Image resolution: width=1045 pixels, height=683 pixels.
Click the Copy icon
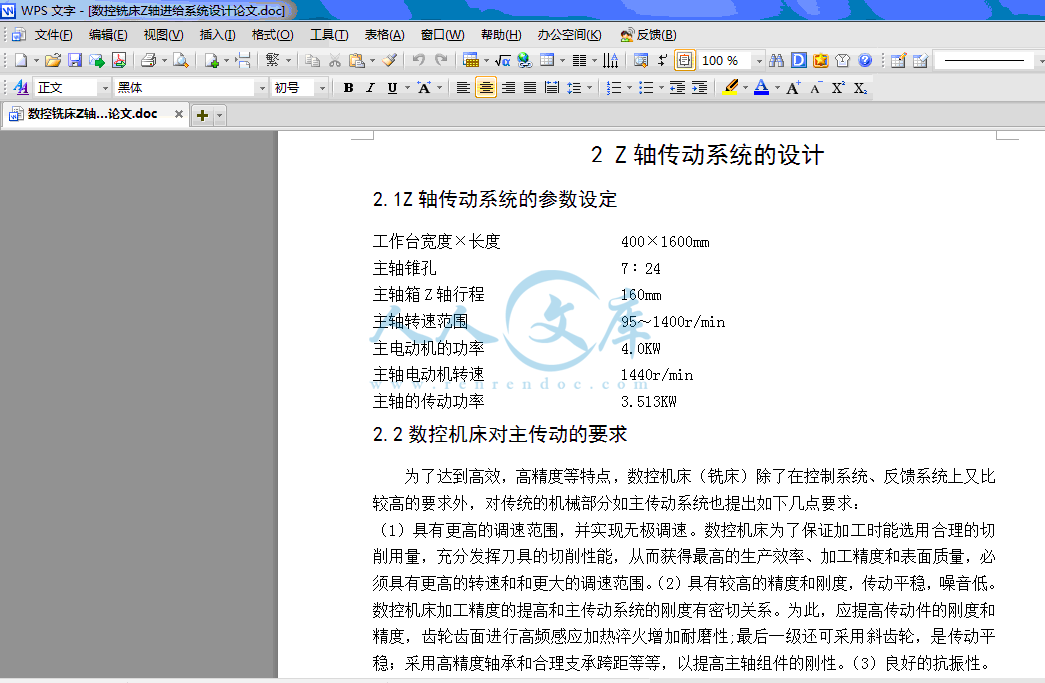coord(312,61)
